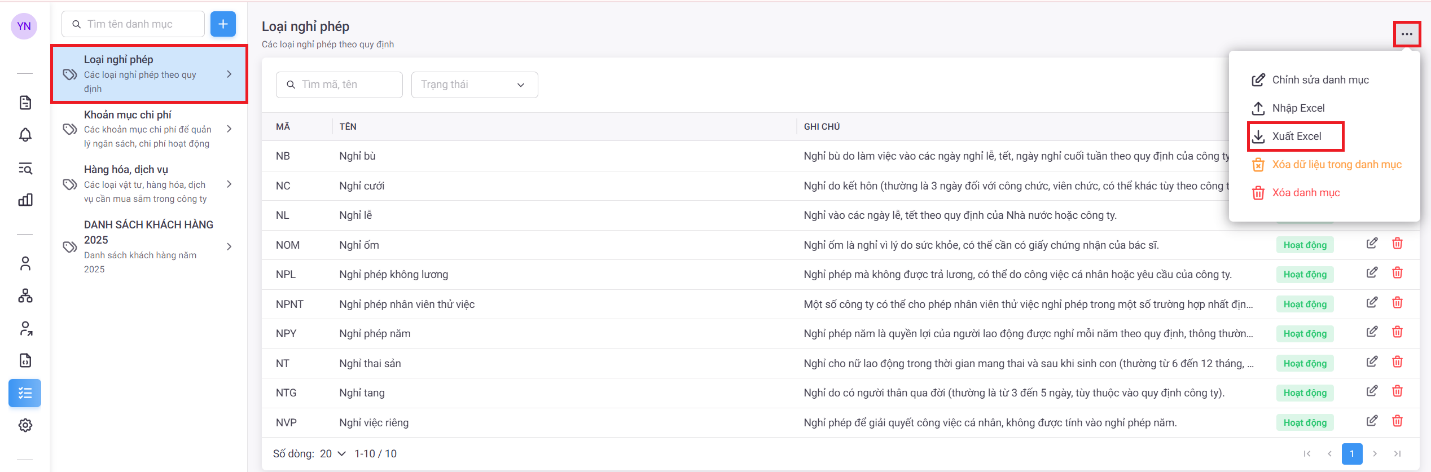Click the blue plus add-category button
Screen dimensions: 1431x472
(x=223, y=24)
